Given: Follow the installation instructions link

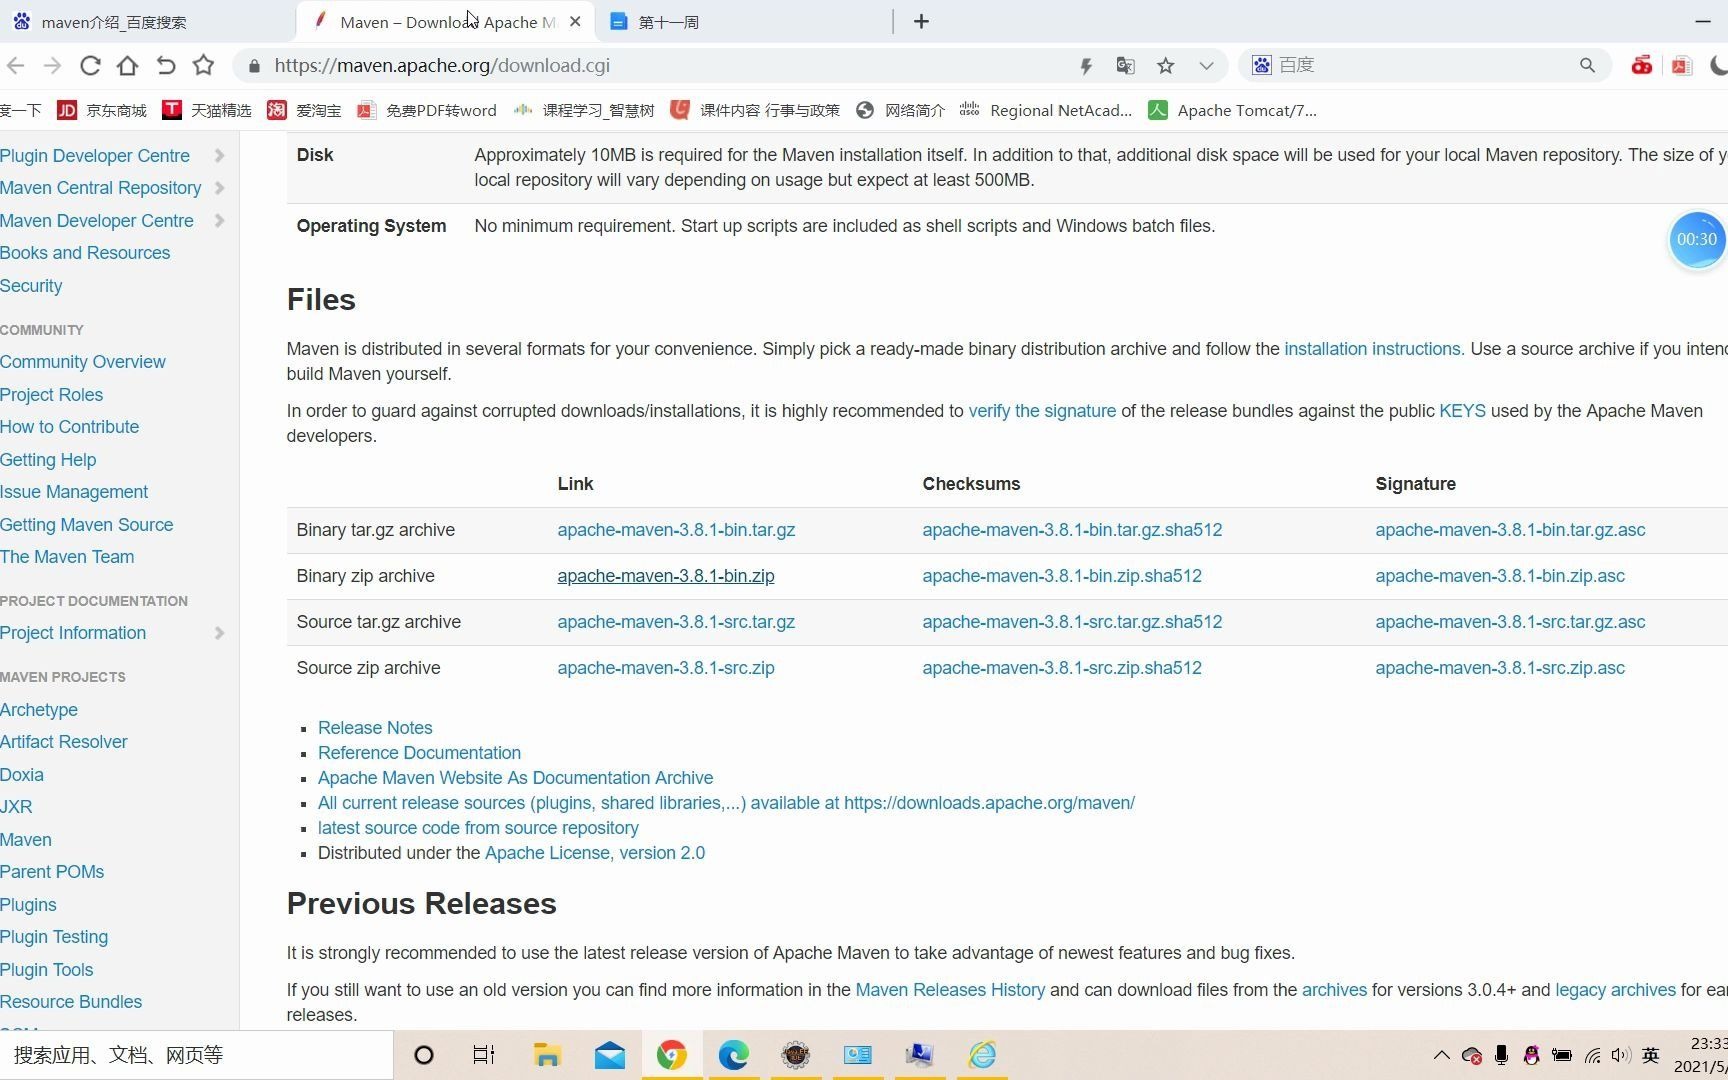Looking at the screenshot, I should pyautogui.click(x=1374, y=349).
